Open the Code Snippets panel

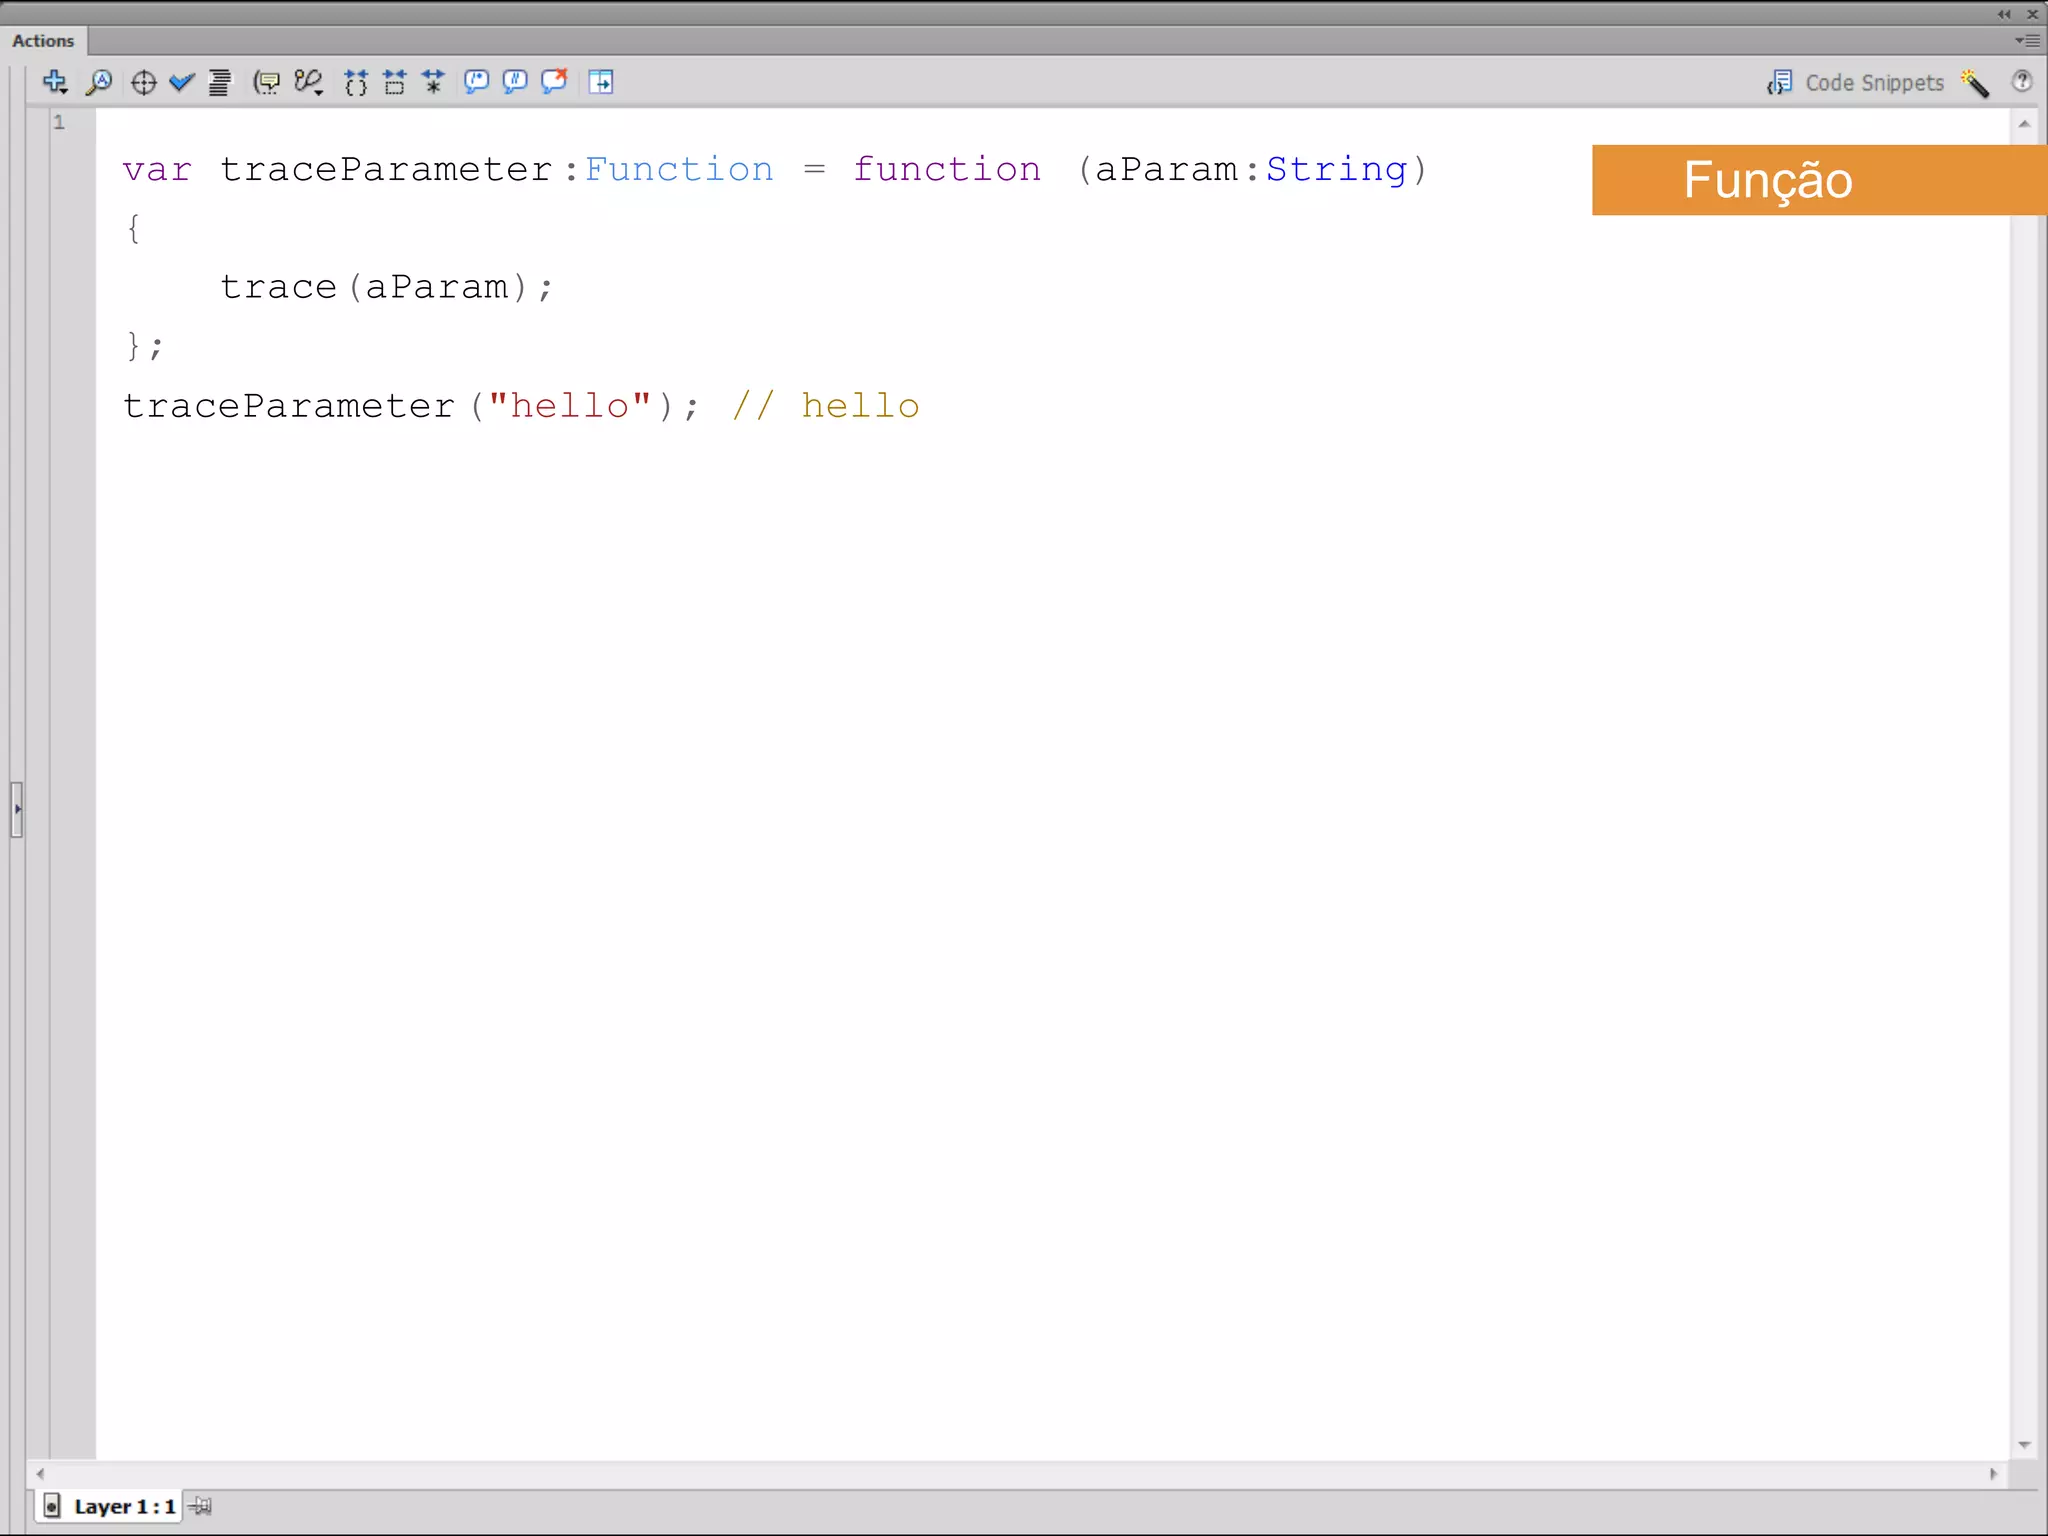(x=1874, y=83)
